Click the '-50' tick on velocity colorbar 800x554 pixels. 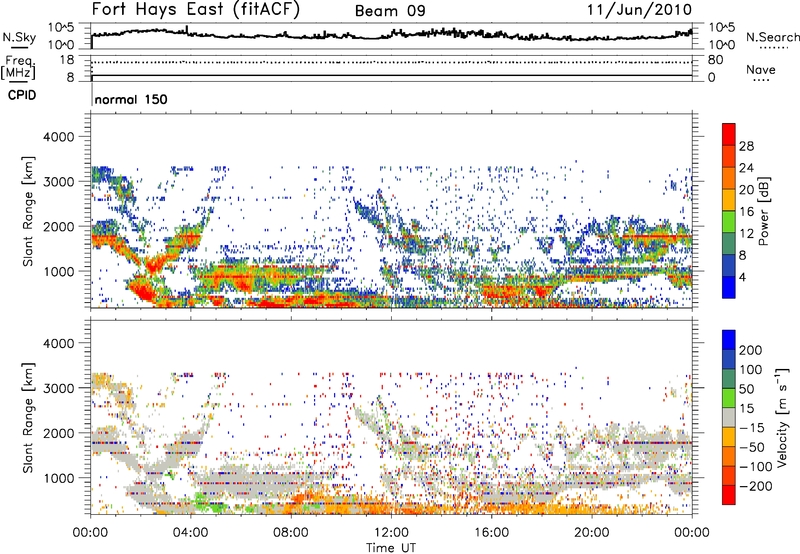click(752, 447)
